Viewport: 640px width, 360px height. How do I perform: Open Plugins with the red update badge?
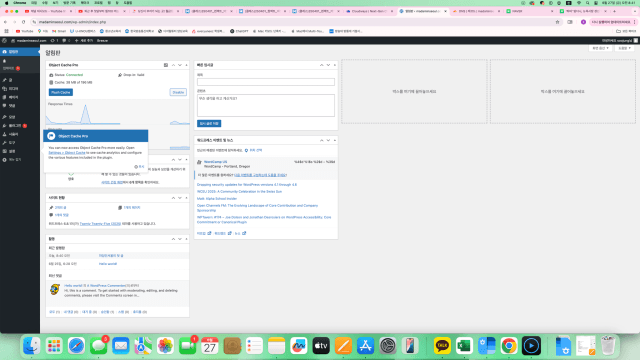tap(20, 126)
